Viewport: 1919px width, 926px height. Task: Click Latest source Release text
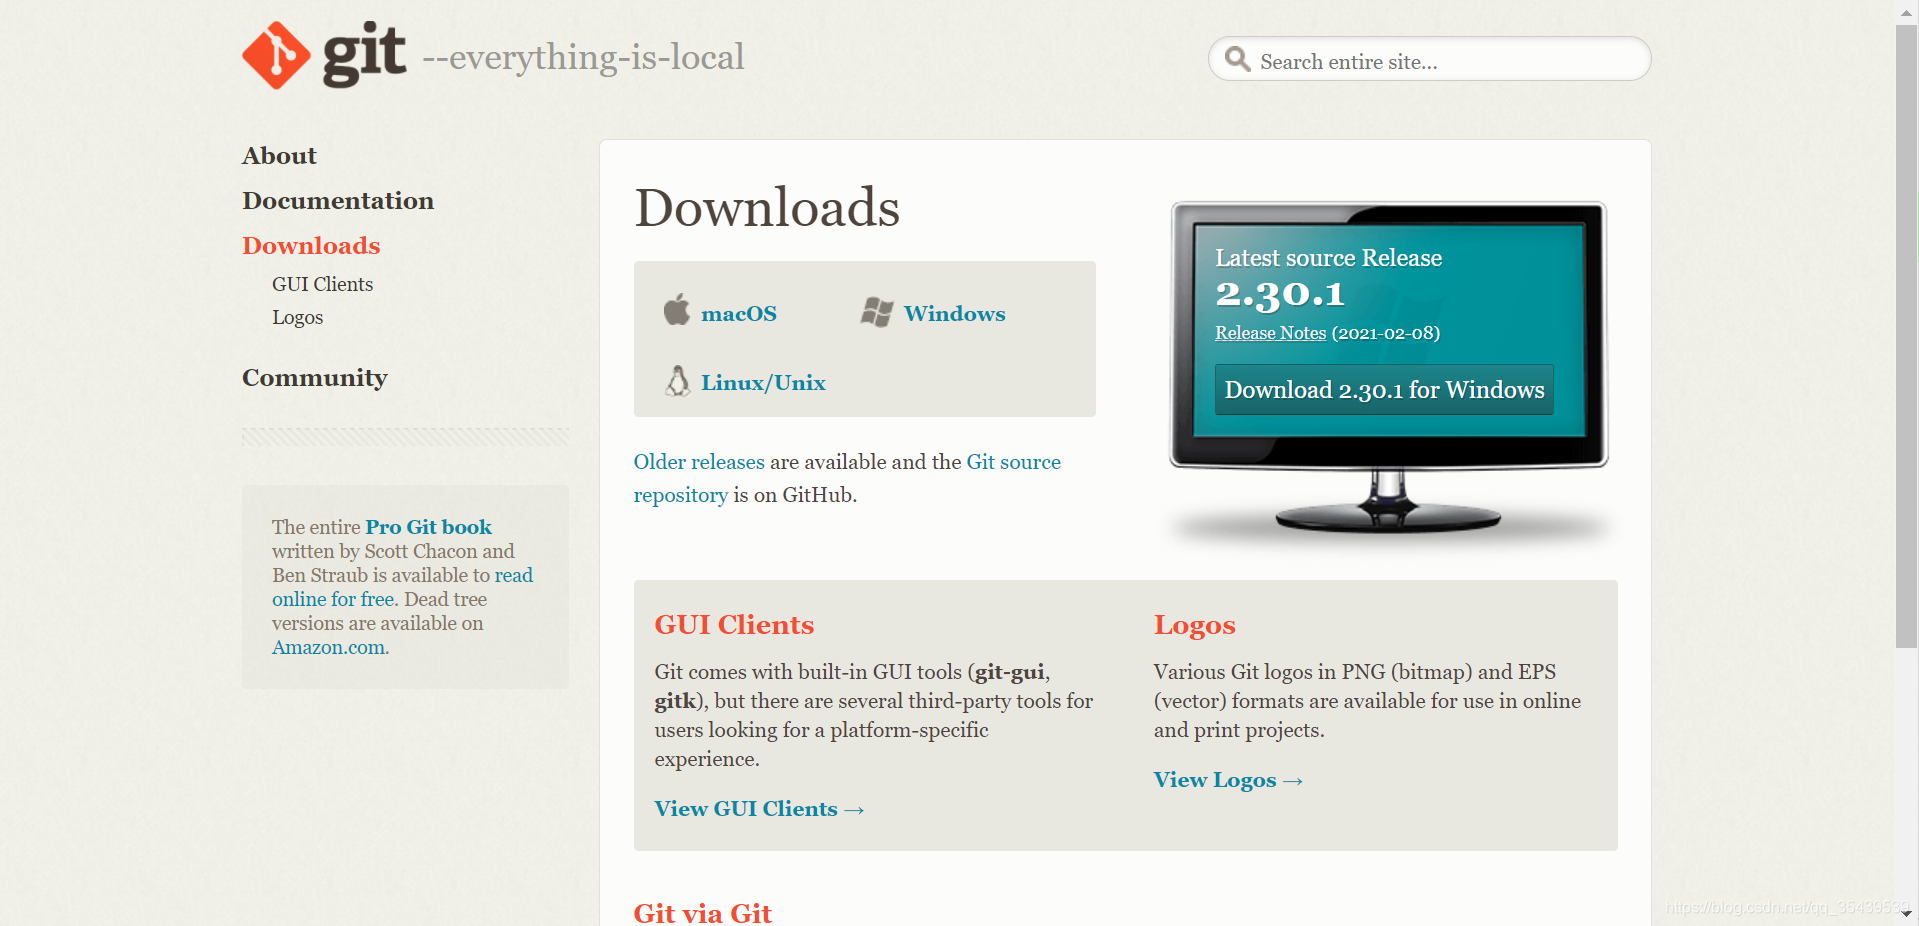[x=1328, y=258]
